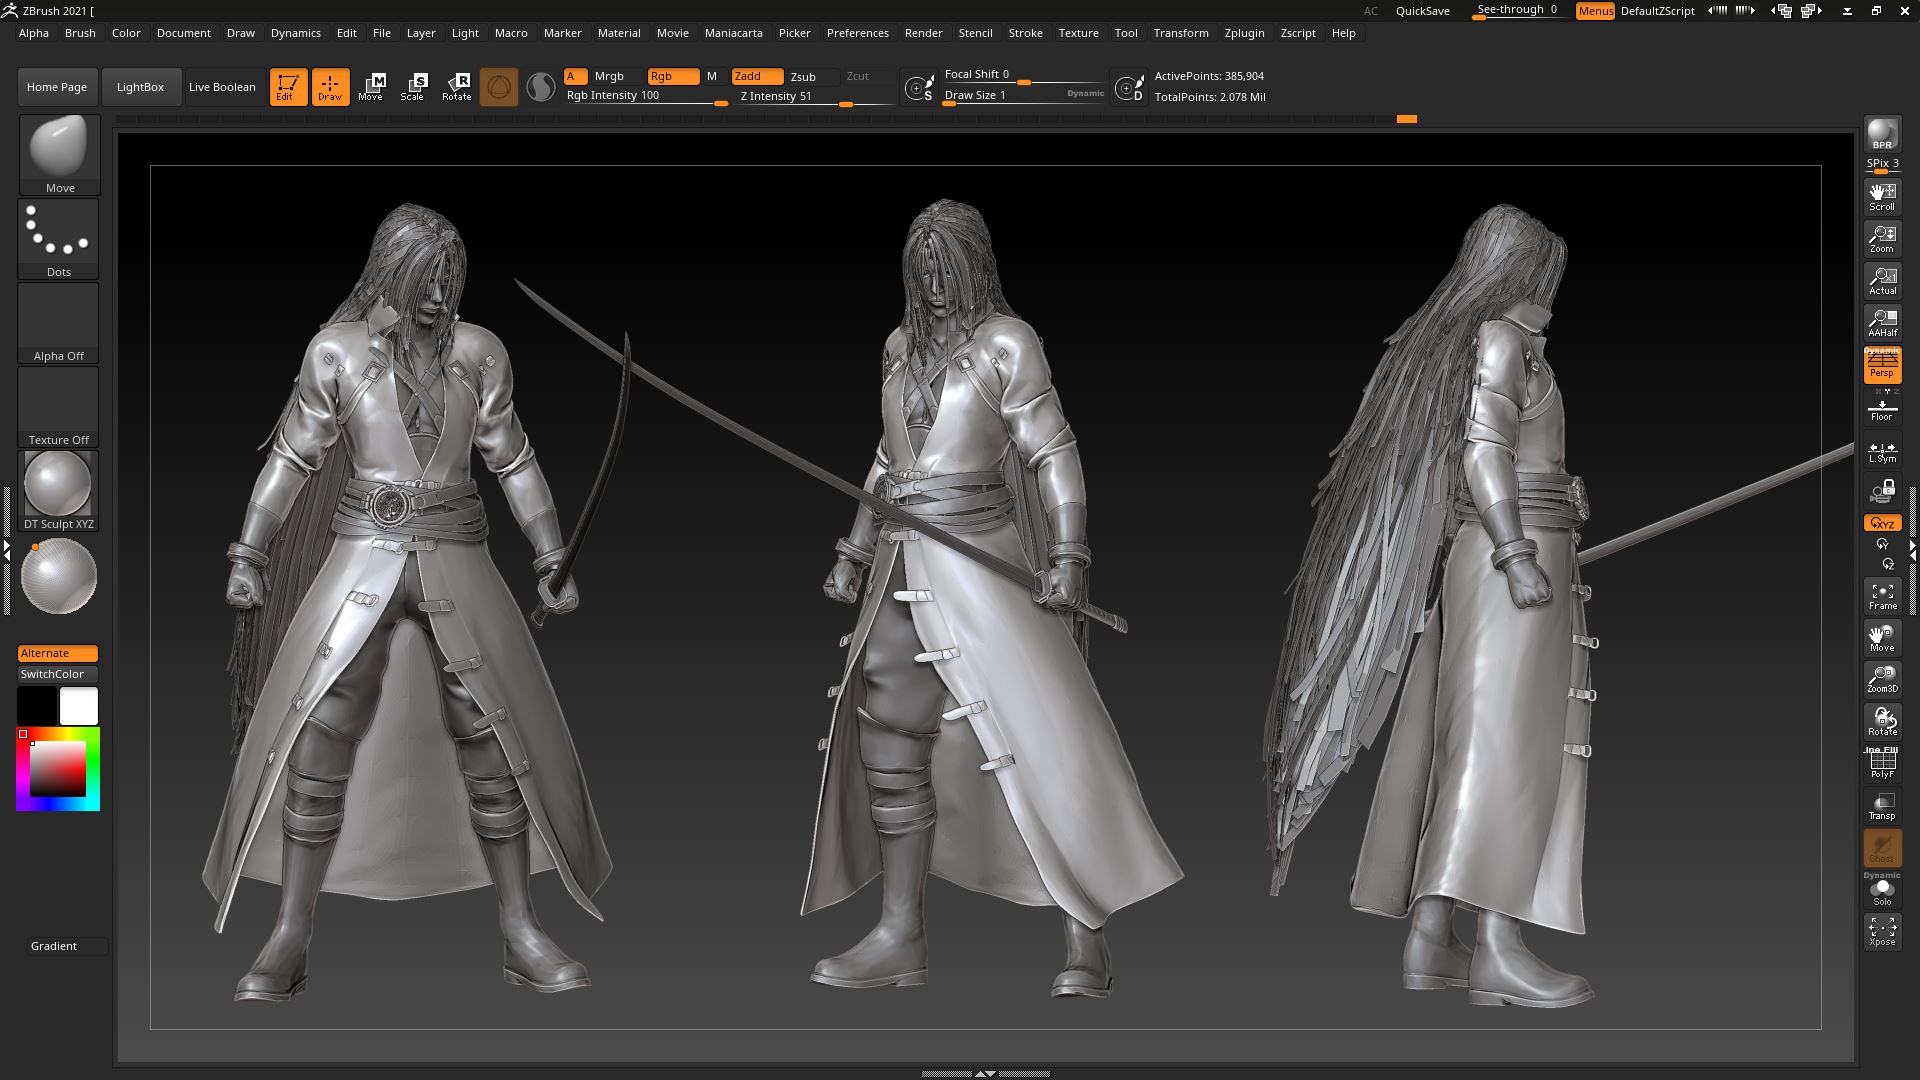Viewport: 1920px width, 1080px height.
Task: Expand the right tray divider arrows
Action: pyautogui.click(x=1913, y=550)
